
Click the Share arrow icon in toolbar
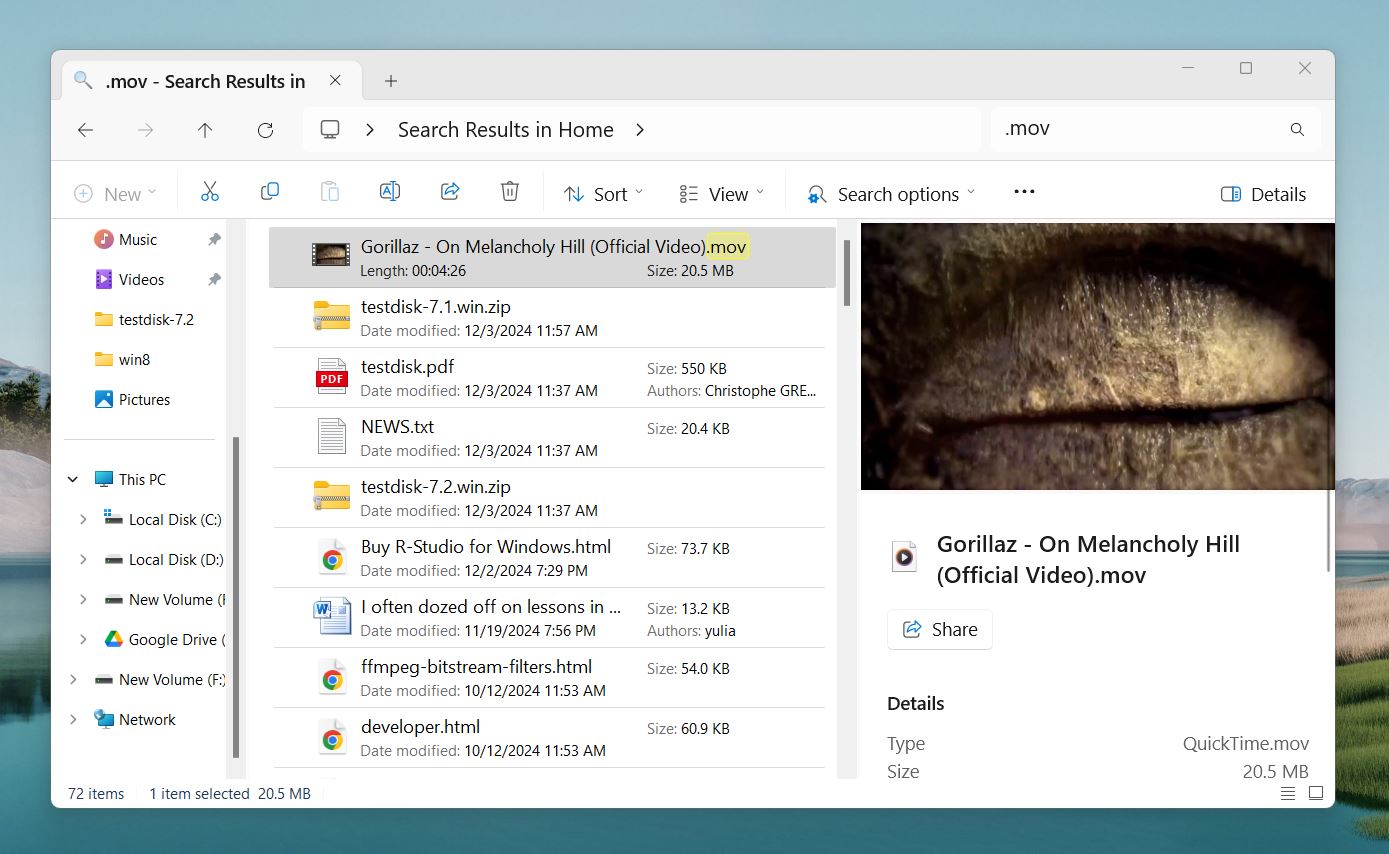coord(450,192)
